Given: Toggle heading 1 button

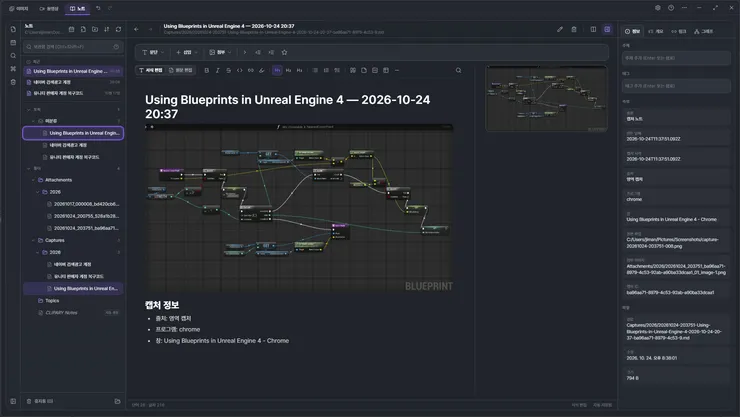Looking at the screenshot, I should pyautogui.click(x=277, y=70).
